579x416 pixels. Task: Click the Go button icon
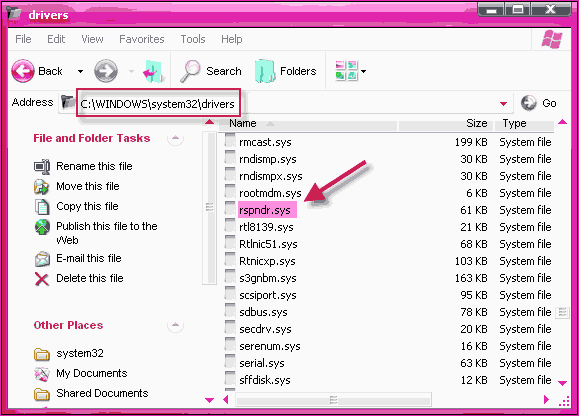coord(528,103)
